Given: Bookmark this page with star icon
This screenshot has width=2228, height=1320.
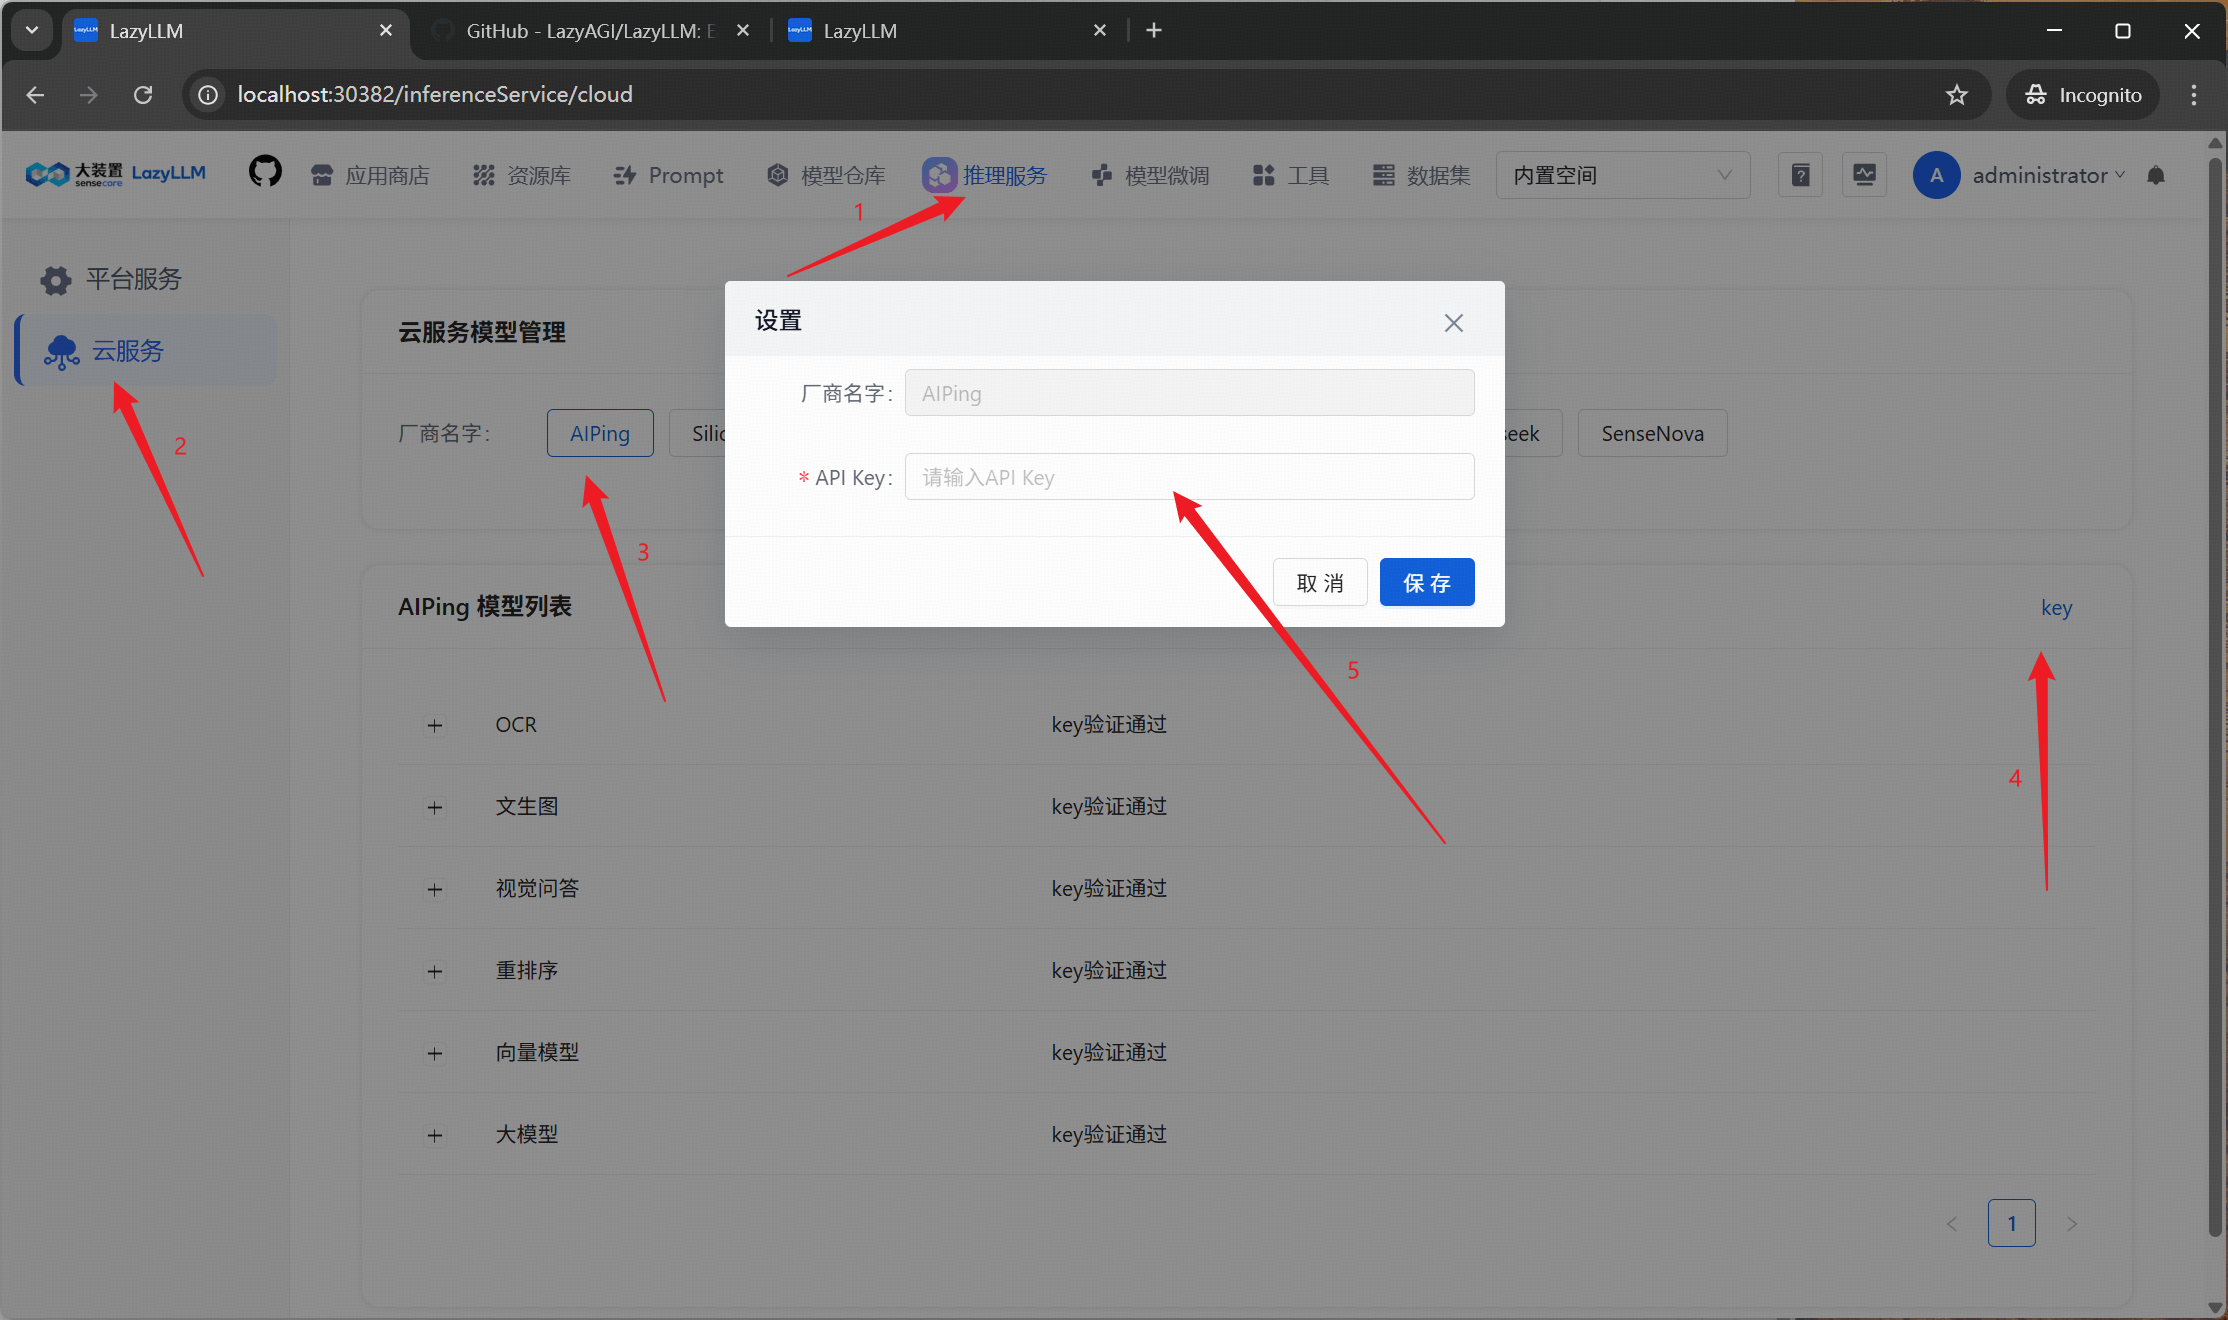Looking at the screenshot, I should [1956, 95].
